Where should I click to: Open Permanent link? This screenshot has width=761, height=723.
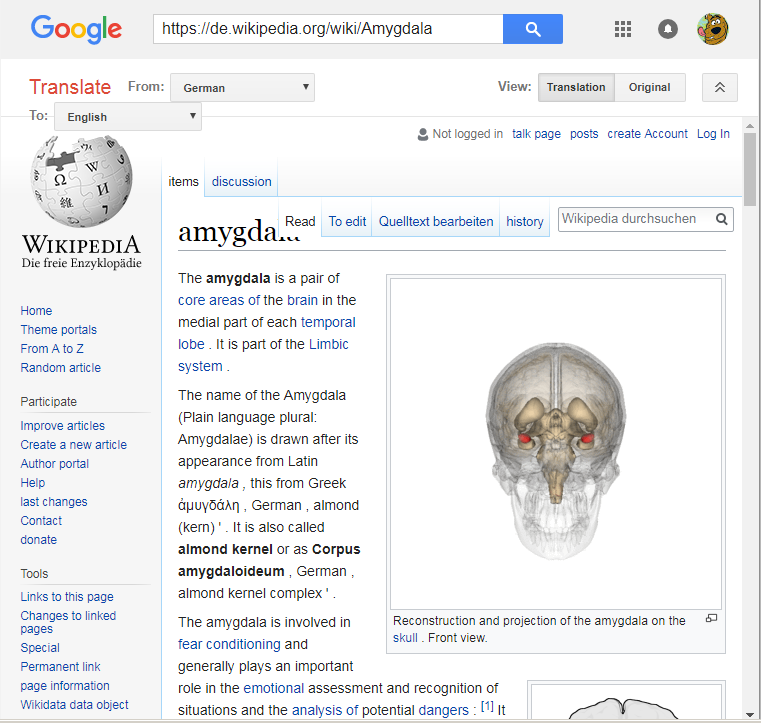click(x=60, y=667)
